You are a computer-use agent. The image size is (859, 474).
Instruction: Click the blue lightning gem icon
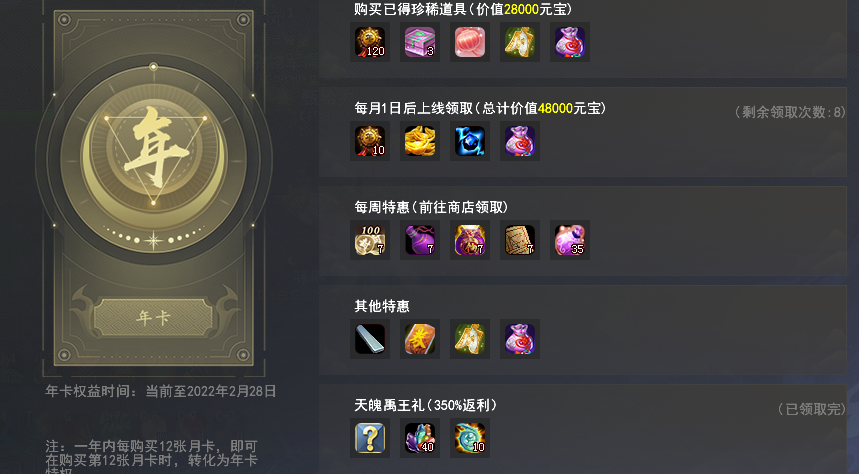pos(469,141)
